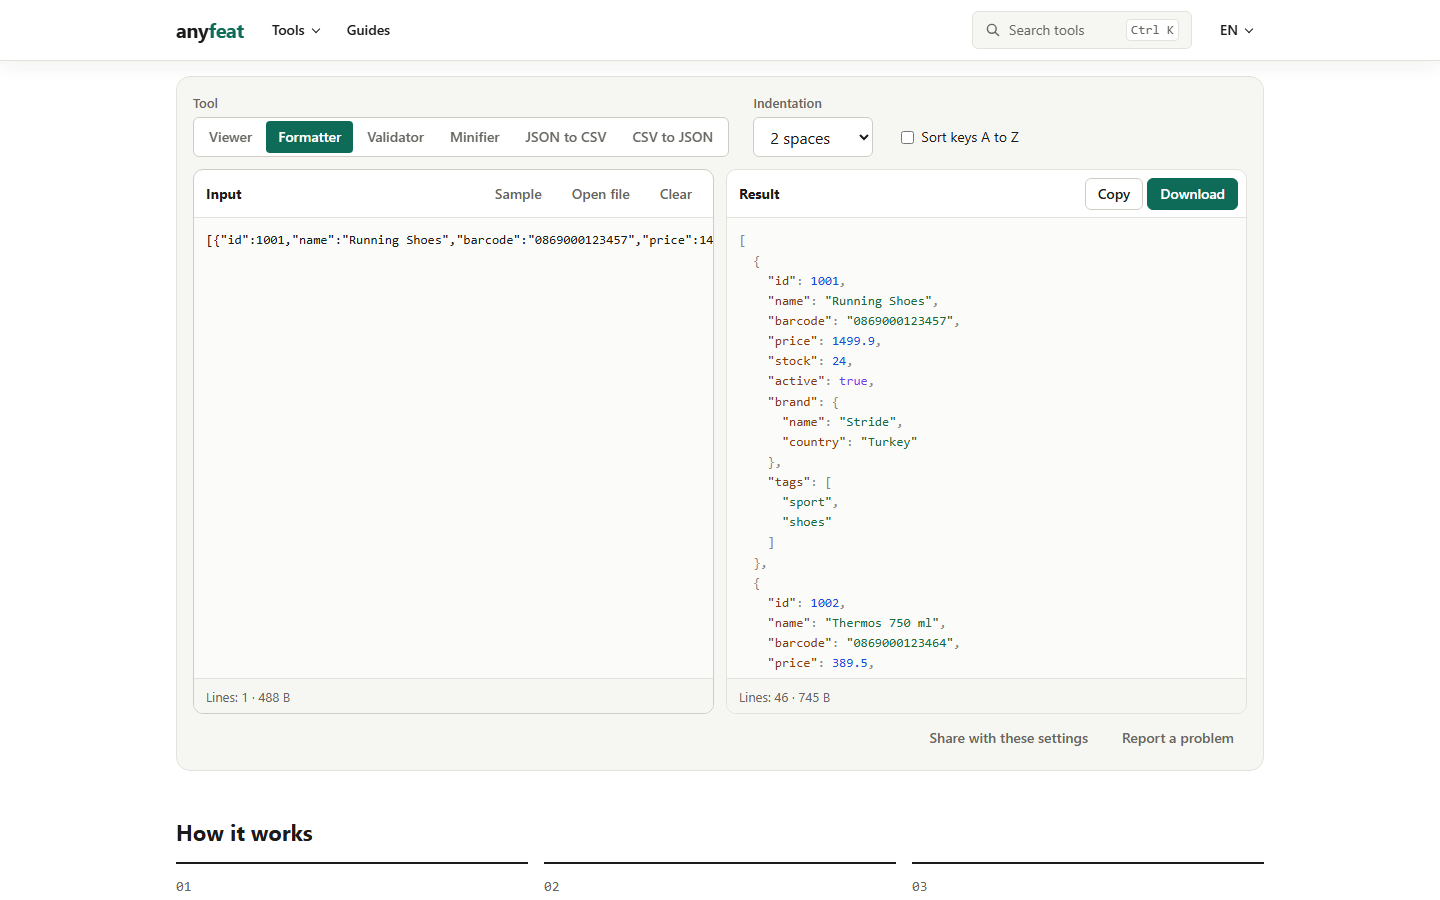Click the "0869000123464" barcode value

[900, 643]
